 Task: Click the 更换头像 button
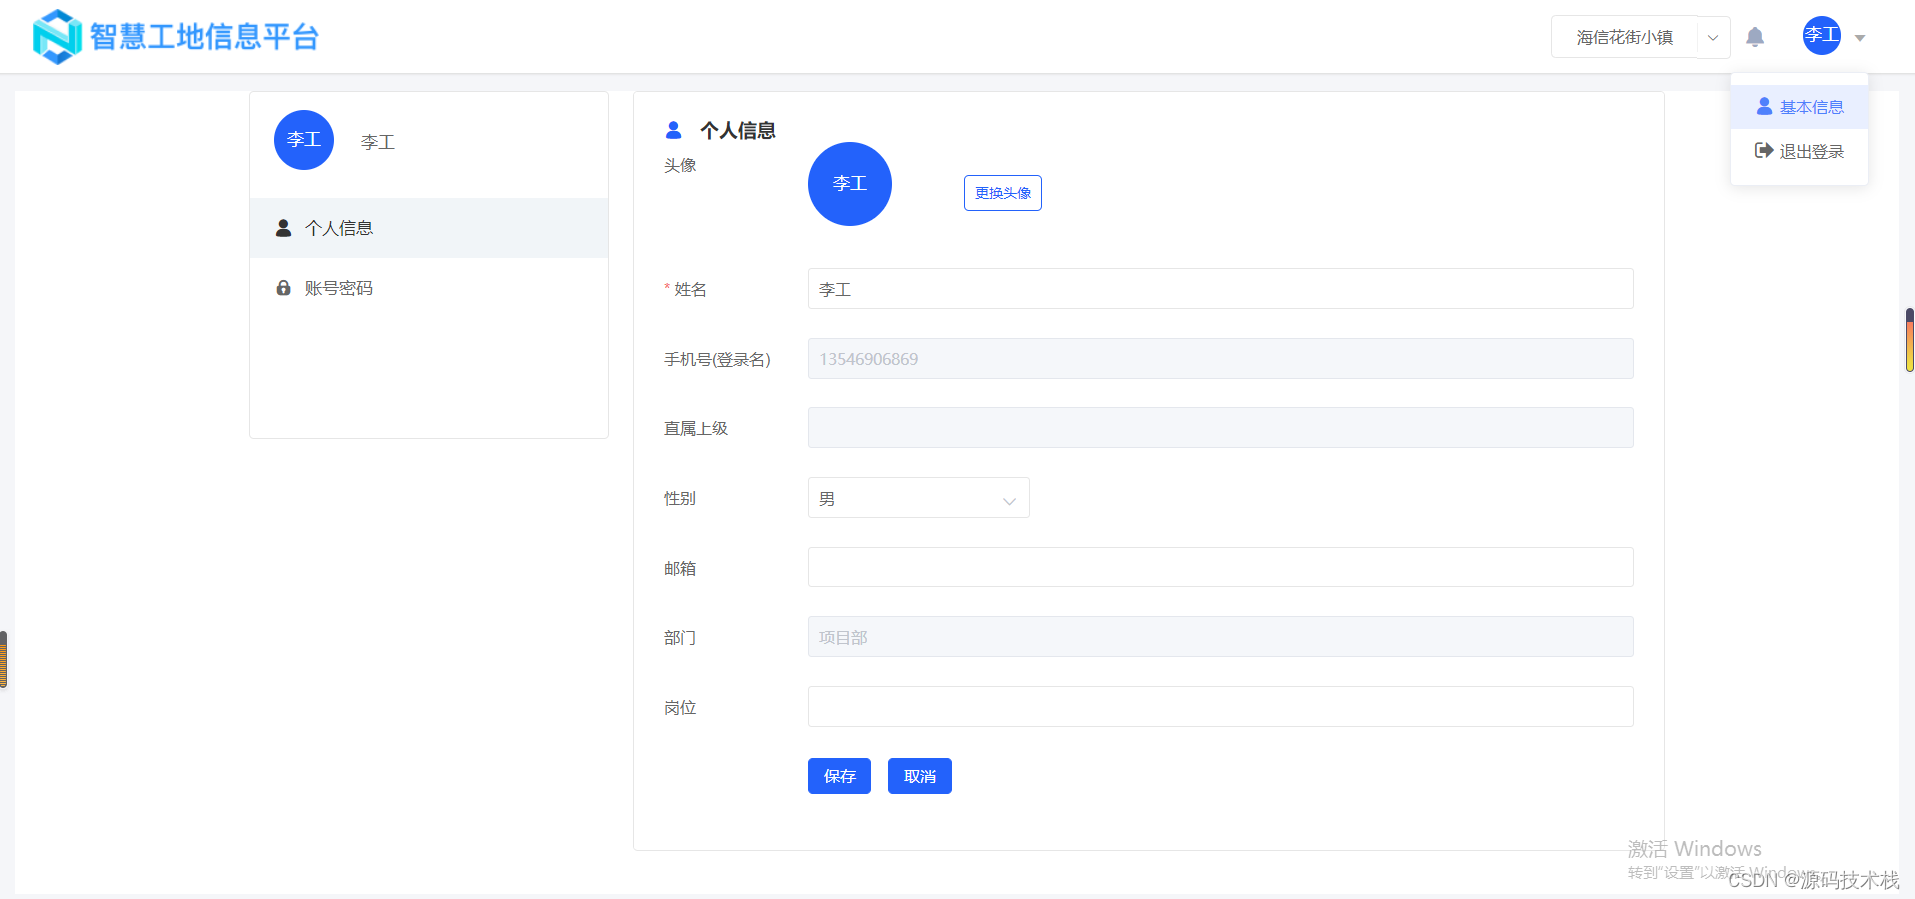point(1003,193)
